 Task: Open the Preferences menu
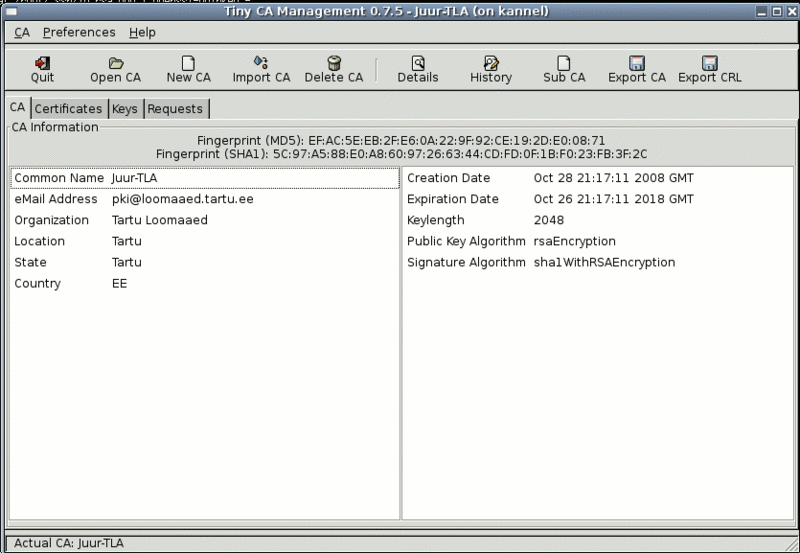tap(79, 33)
